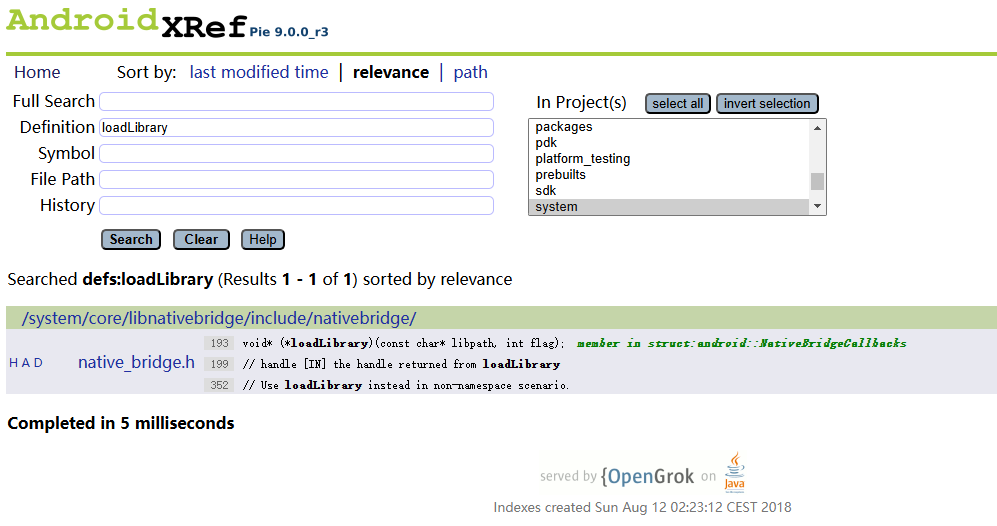The width and height of the screenshot is (997, 526).
Task: Select sdk in the project list
Action: coord(670,190)
